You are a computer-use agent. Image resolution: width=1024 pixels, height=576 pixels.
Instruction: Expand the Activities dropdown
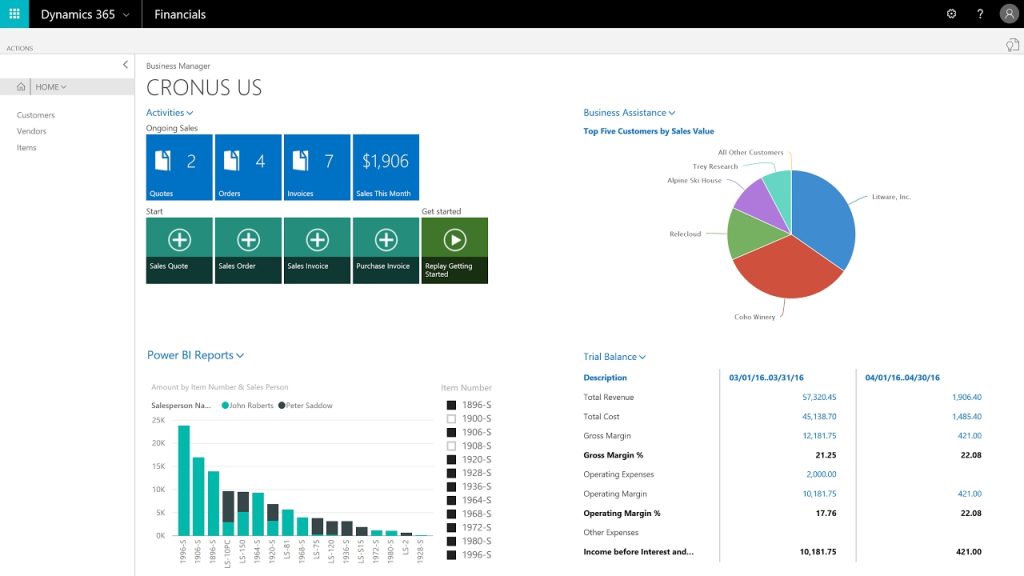pyautogui.click(x=169, y=112)
